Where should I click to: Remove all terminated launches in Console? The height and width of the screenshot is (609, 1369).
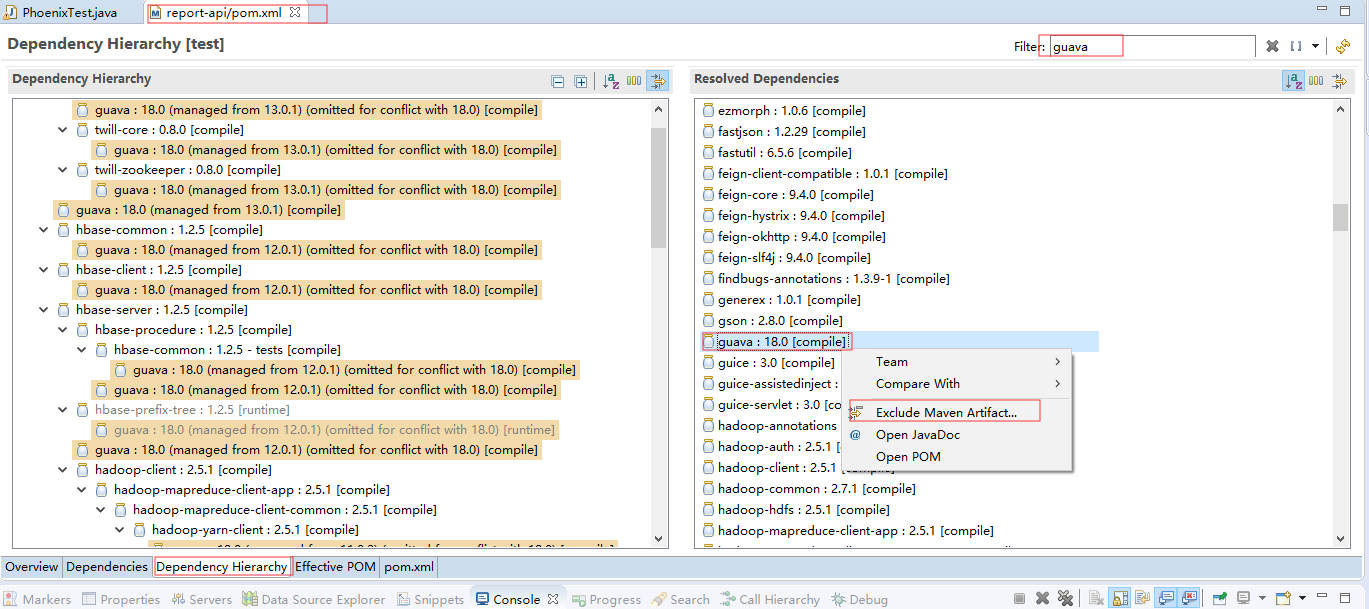coord(1064,599)
